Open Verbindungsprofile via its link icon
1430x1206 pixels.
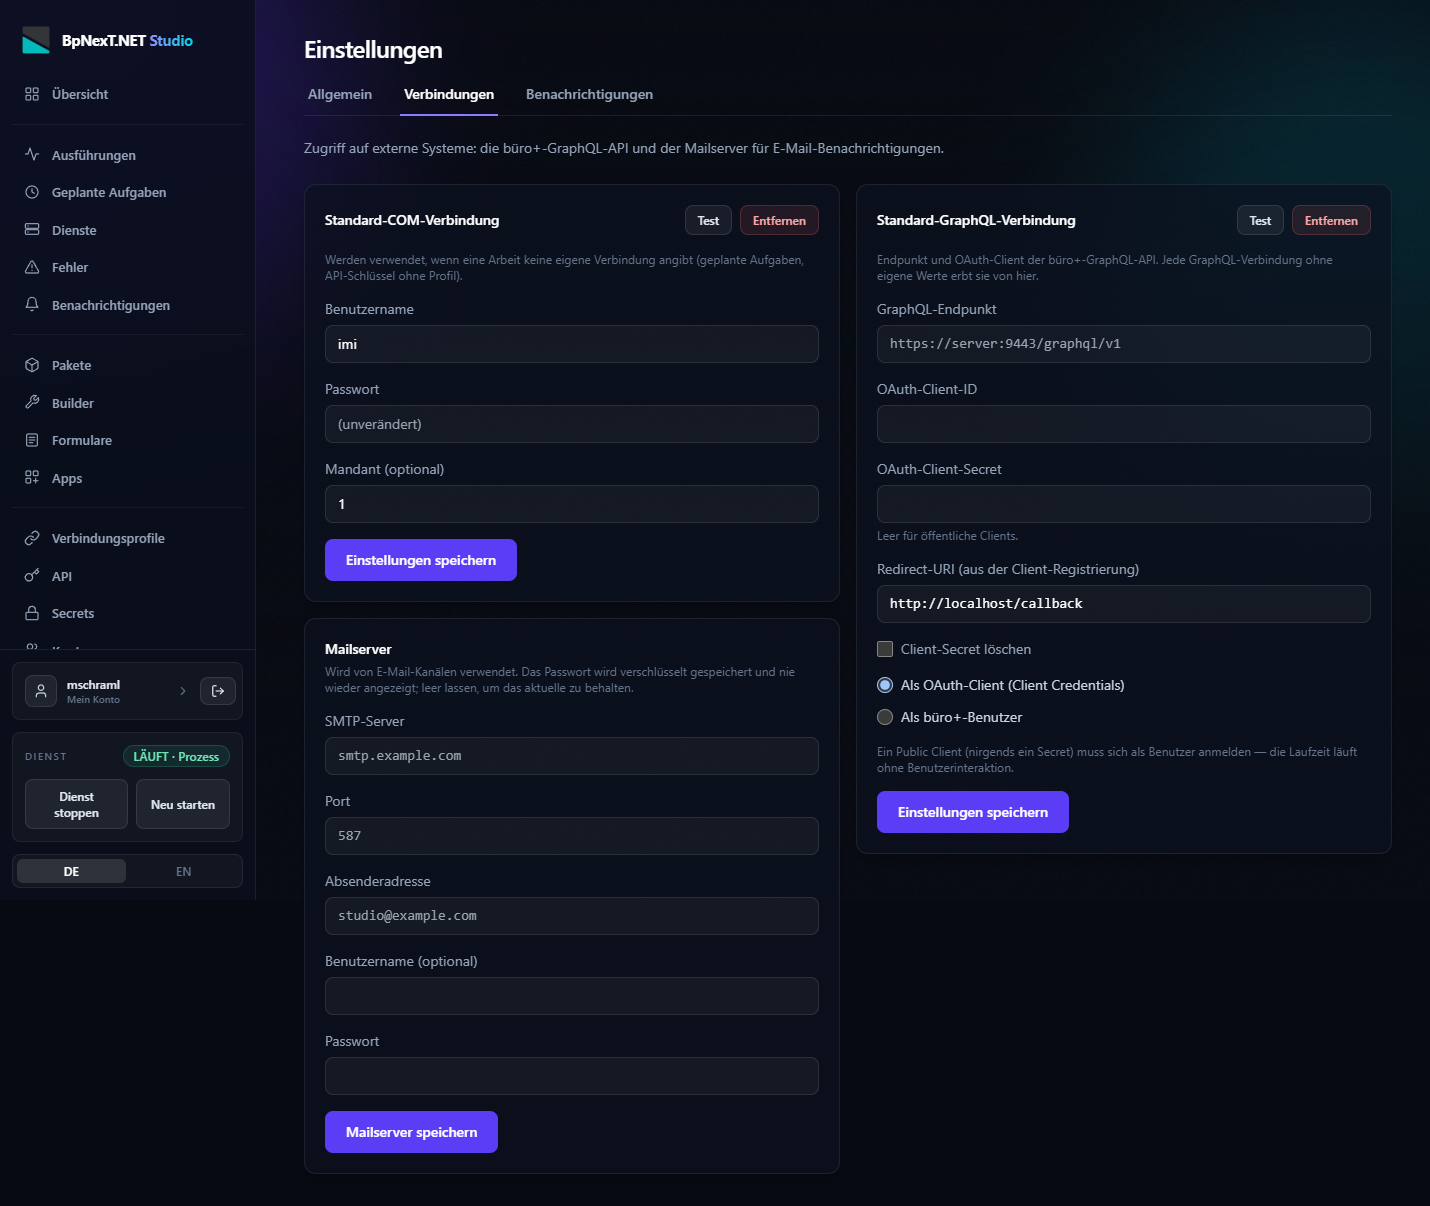[x=32, y=538]
